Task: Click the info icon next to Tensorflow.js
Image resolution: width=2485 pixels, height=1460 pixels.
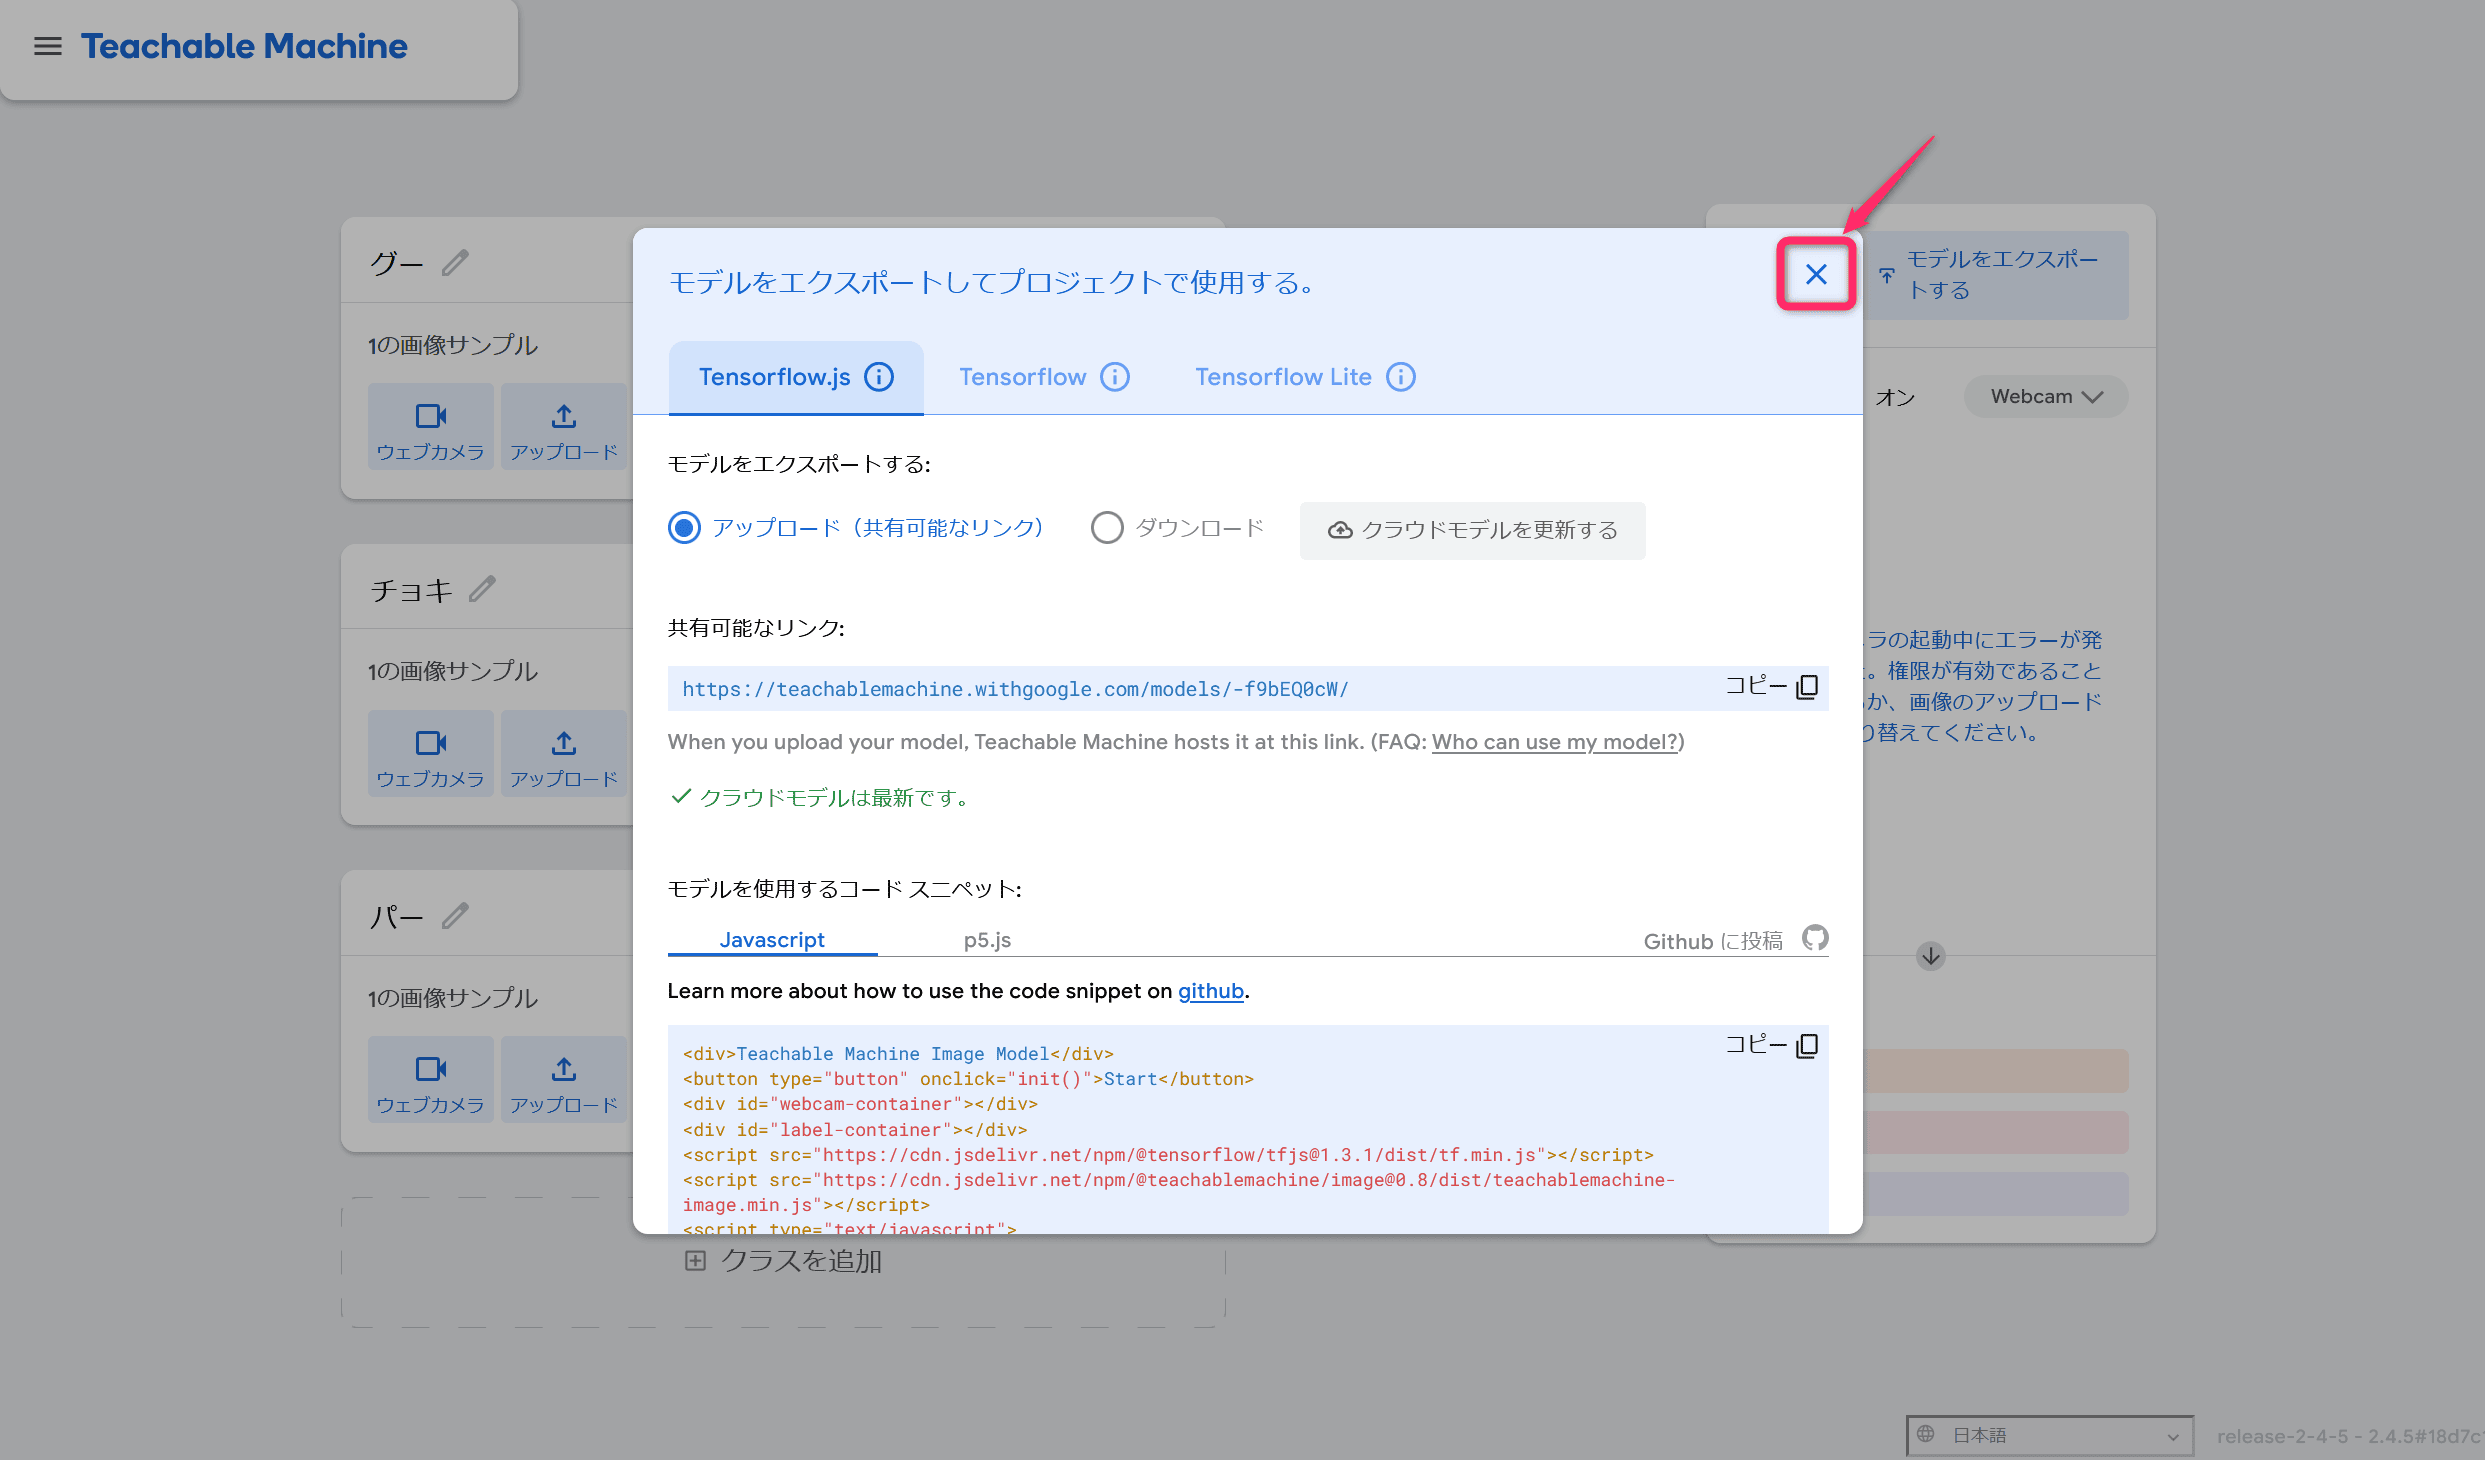Action: click(879, 377)
